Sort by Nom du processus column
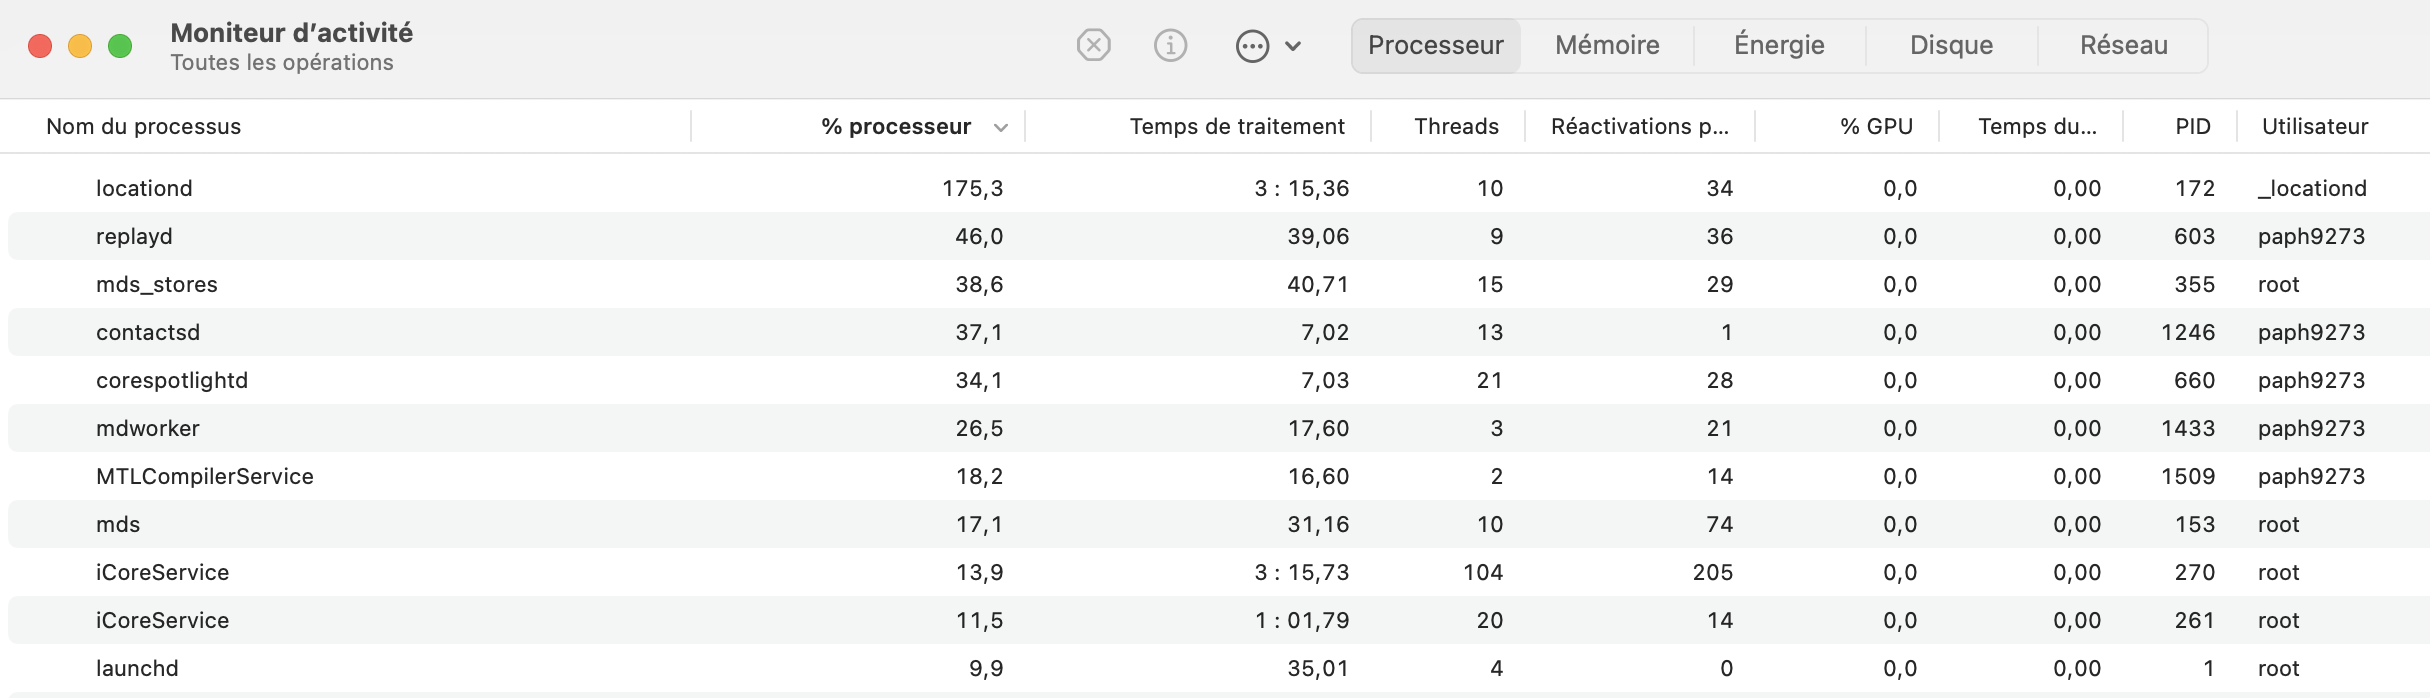 coord(144,127)
